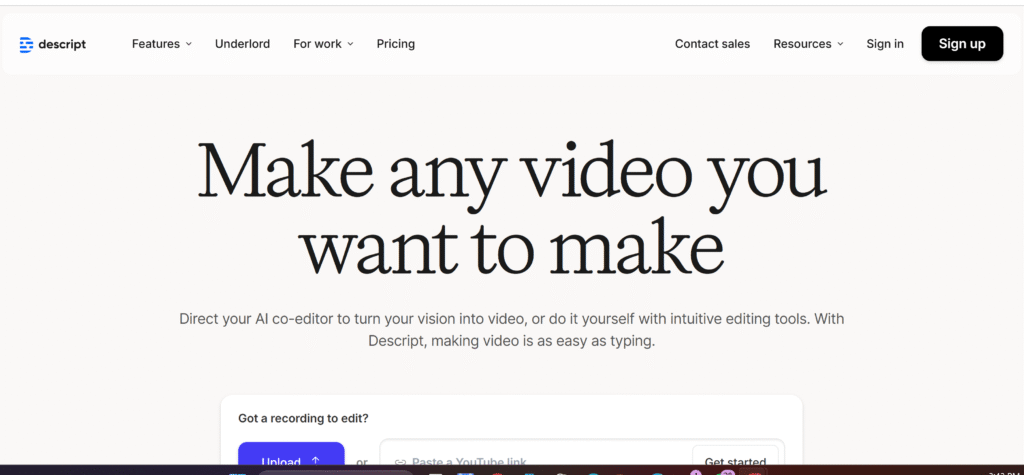Viewport: 1024px width, 475px height.
Task: Expand the Resources dropdown
Action: click(808, 44)
